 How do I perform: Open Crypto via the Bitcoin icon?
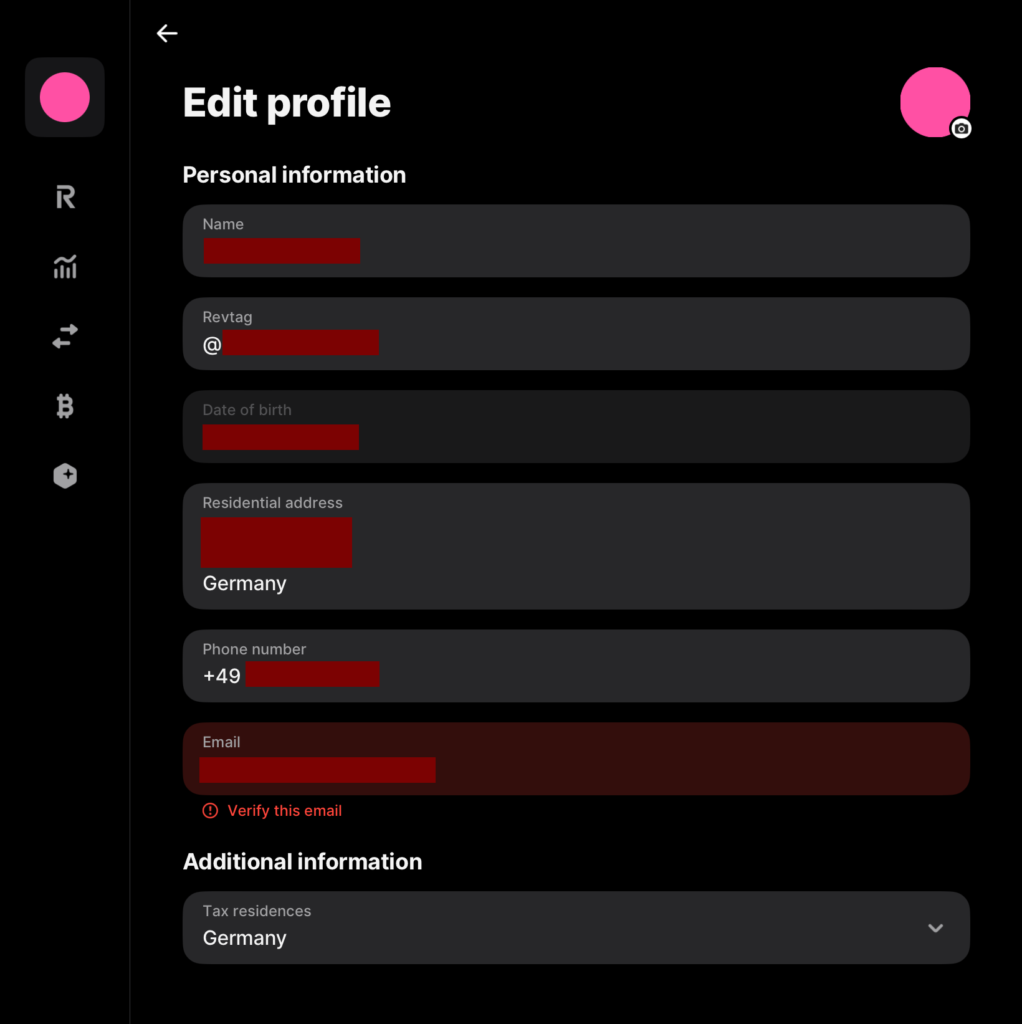(65, 406)
